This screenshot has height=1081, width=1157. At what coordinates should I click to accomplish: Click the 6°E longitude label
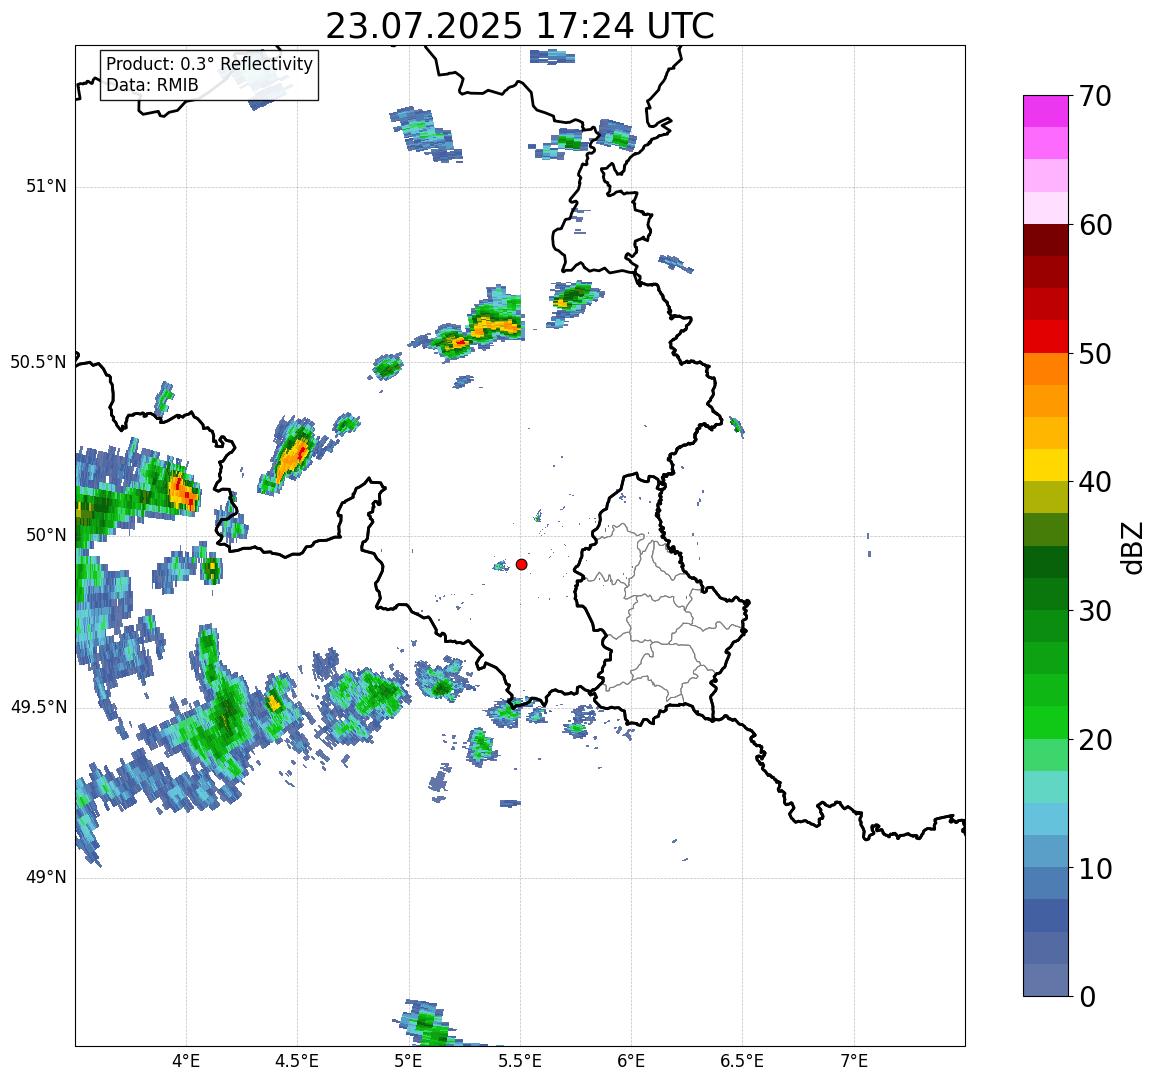click(632, 1061)
